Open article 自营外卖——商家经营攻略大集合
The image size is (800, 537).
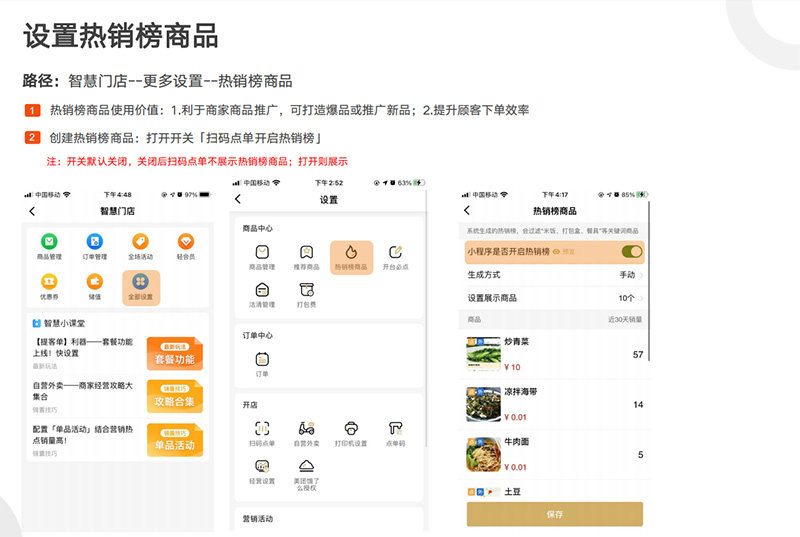click(83, 391)
